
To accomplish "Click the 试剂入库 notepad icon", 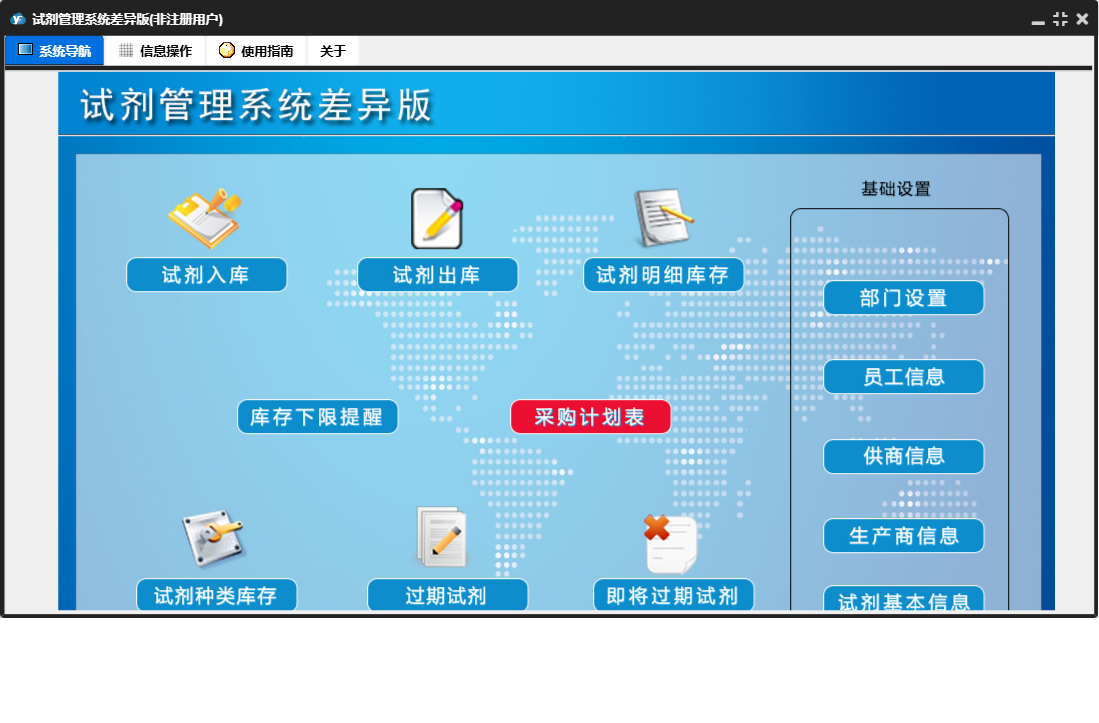I will (x=205, y=219).
